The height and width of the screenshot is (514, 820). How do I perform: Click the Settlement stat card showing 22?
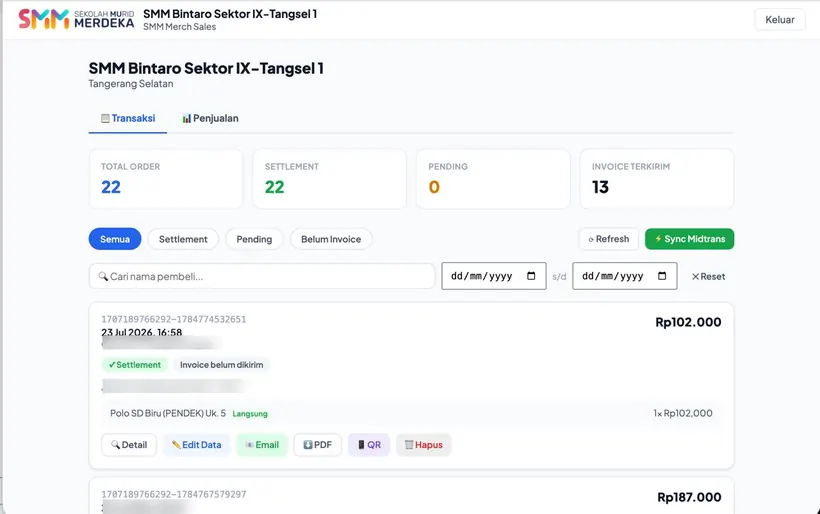click(x=329, y=179)
